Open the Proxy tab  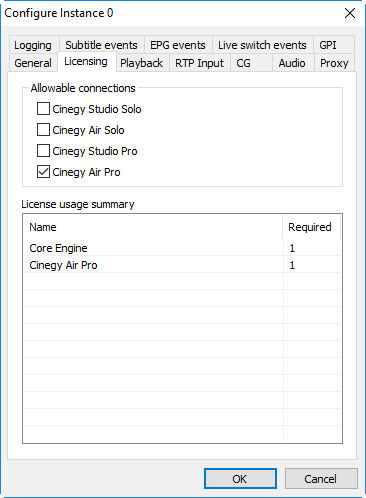point(334,63)
